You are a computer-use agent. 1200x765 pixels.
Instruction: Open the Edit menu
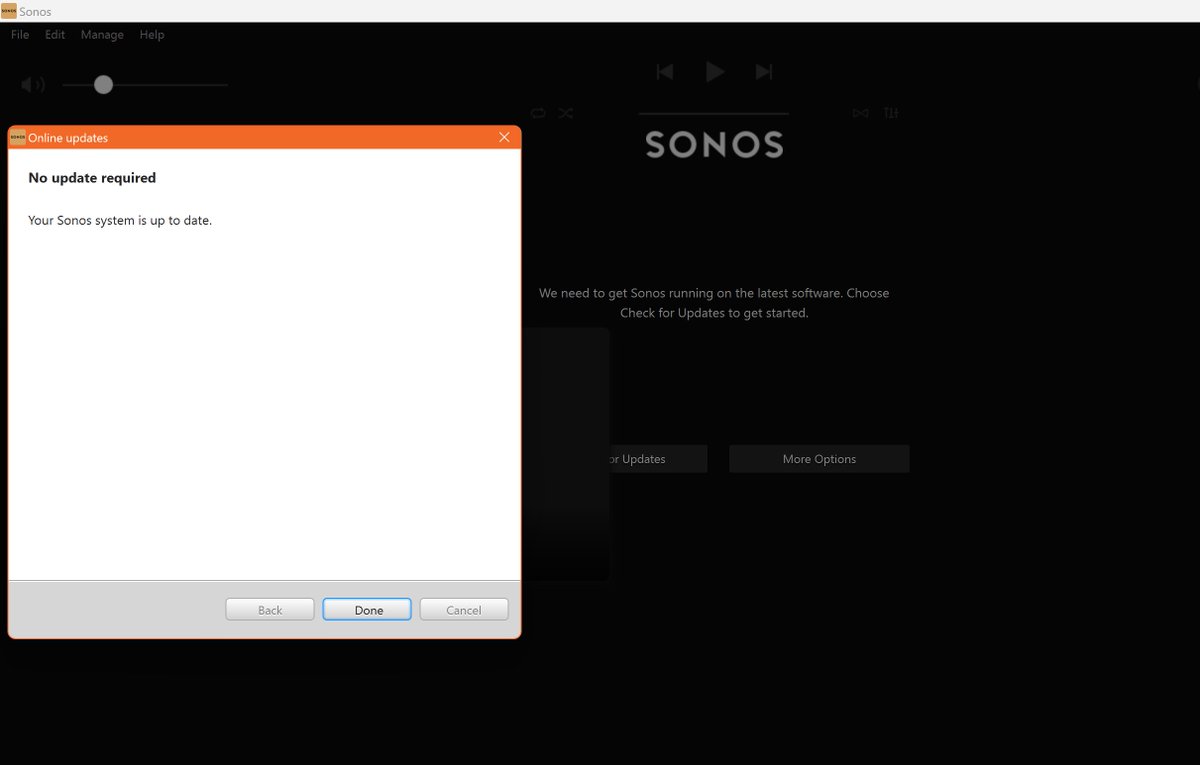coord(55,34)
